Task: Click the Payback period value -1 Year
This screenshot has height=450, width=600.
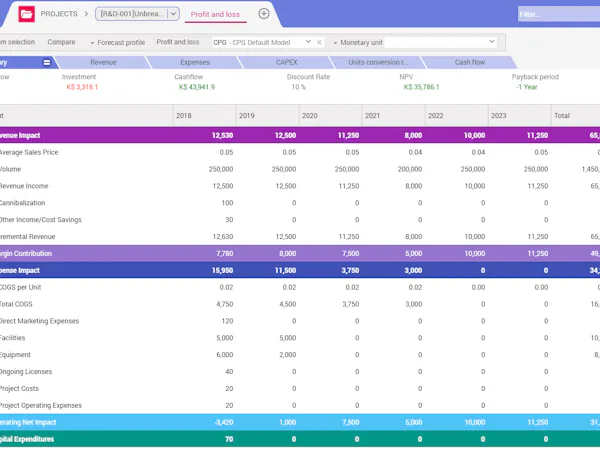Action: [x=527, y=87]
